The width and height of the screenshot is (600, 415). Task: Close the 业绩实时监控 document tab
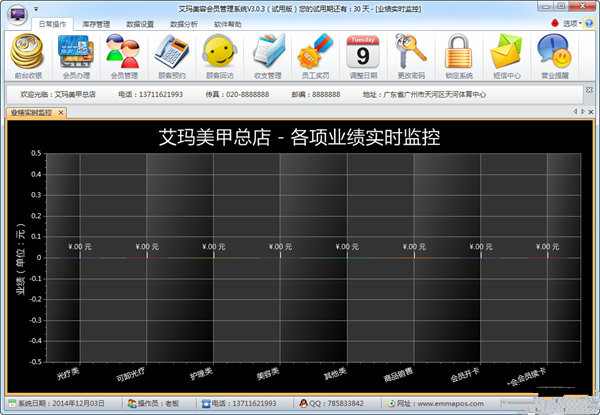59,114
